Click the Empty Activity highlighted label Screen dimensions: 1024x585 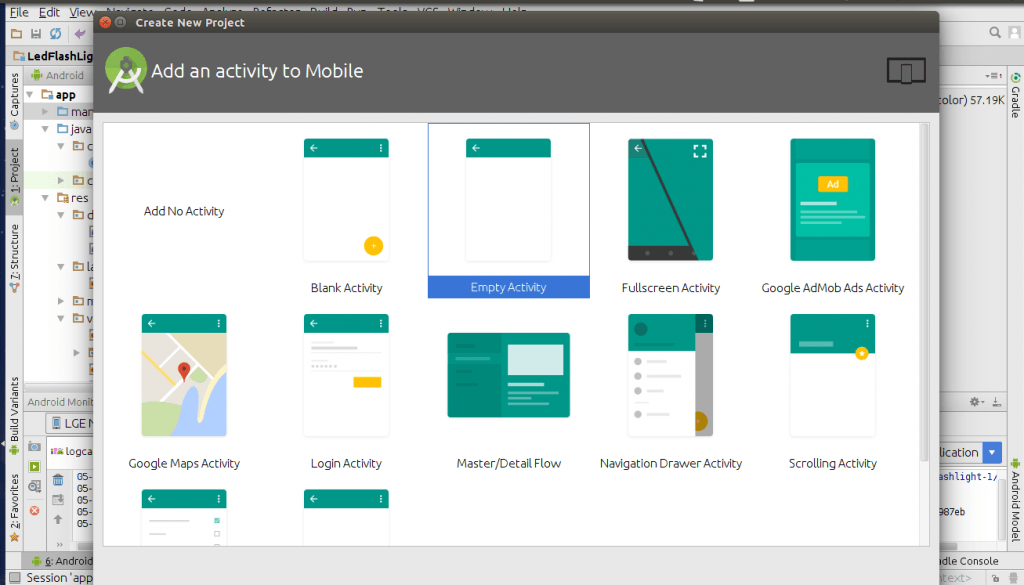(508, 287)
